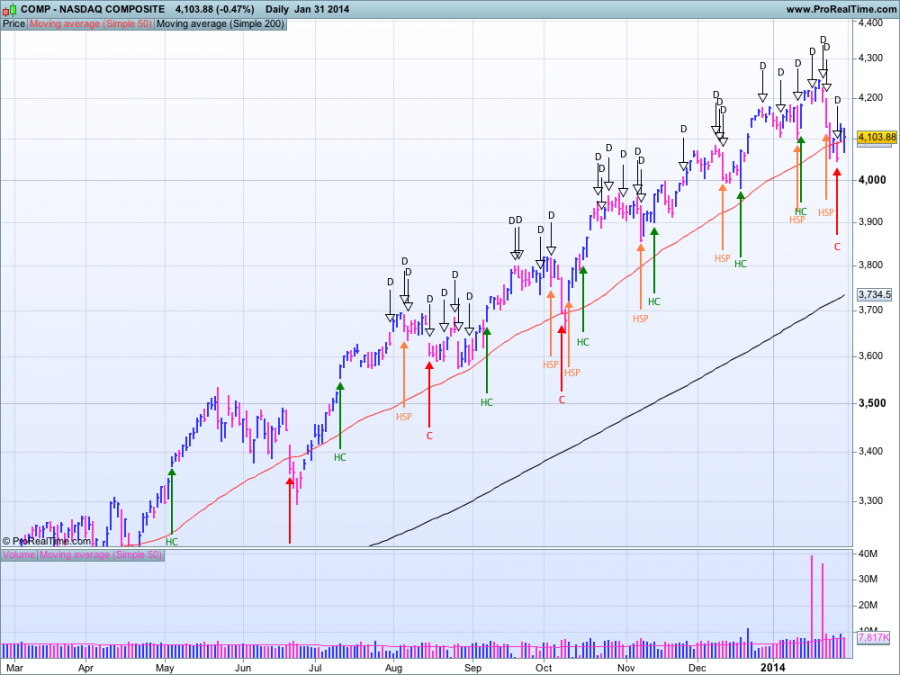Click the Oct label on time axis
The image size is (900, 675).
[x=544, y=668]
